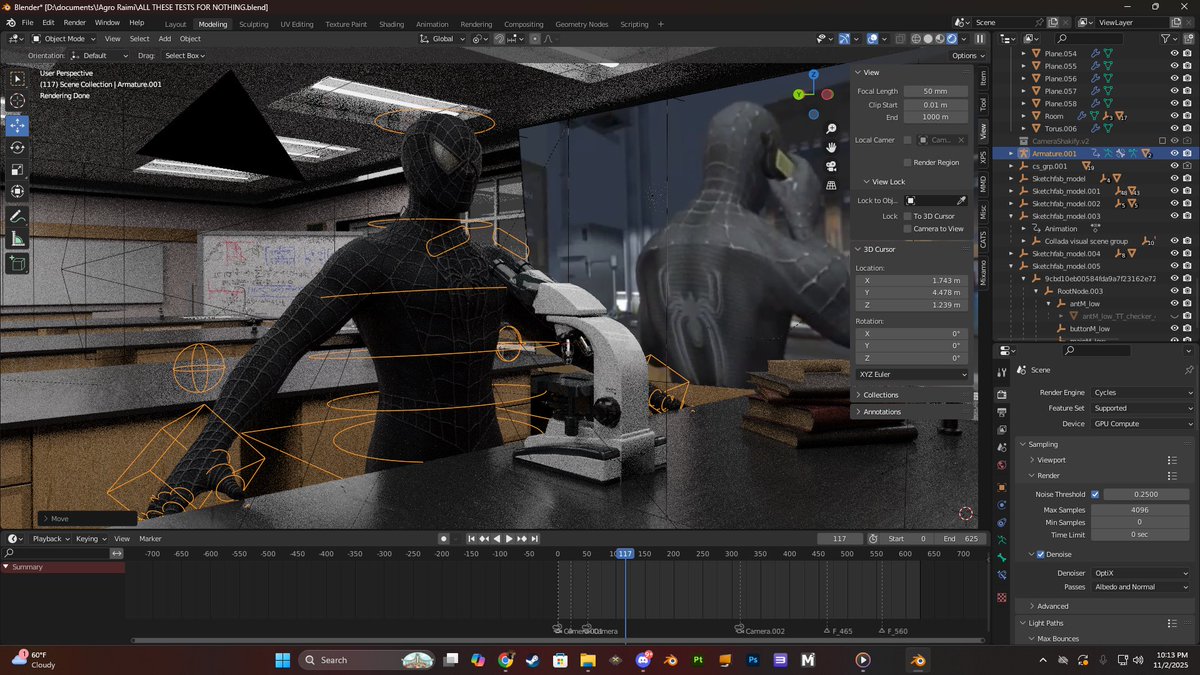Open Render properties tab icon
The height and width of the screenshot is (675, 1200).
coord(1002,395)
